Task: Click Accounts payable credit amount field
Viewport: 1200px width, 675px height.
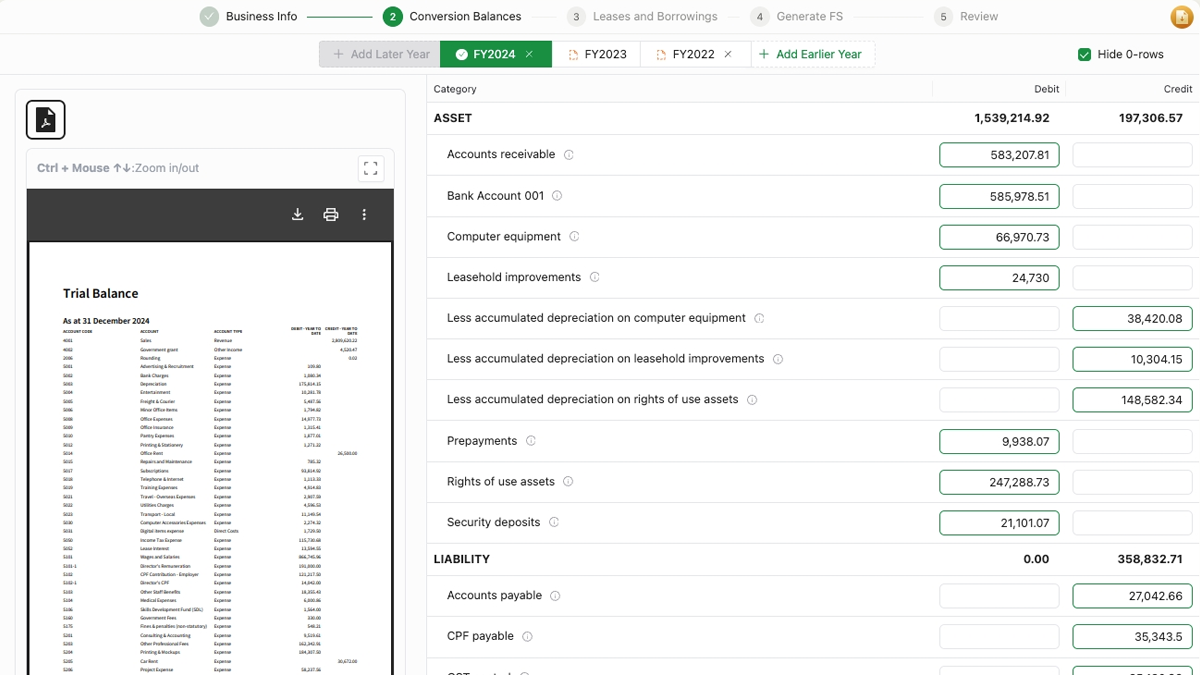Action: coord(1131,596)
